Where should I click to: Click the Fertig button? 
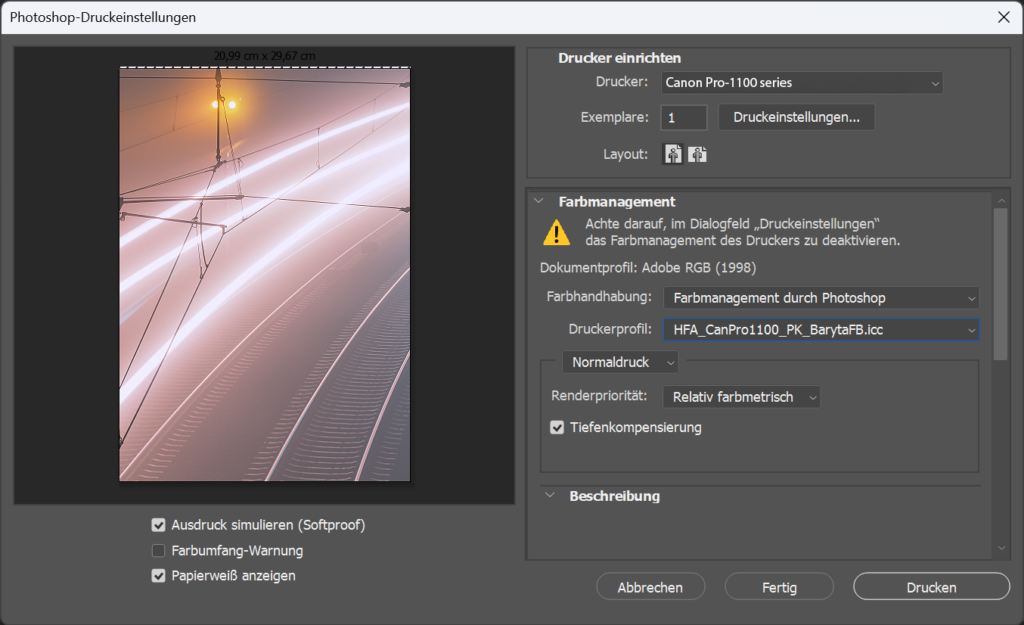point(779,588)
